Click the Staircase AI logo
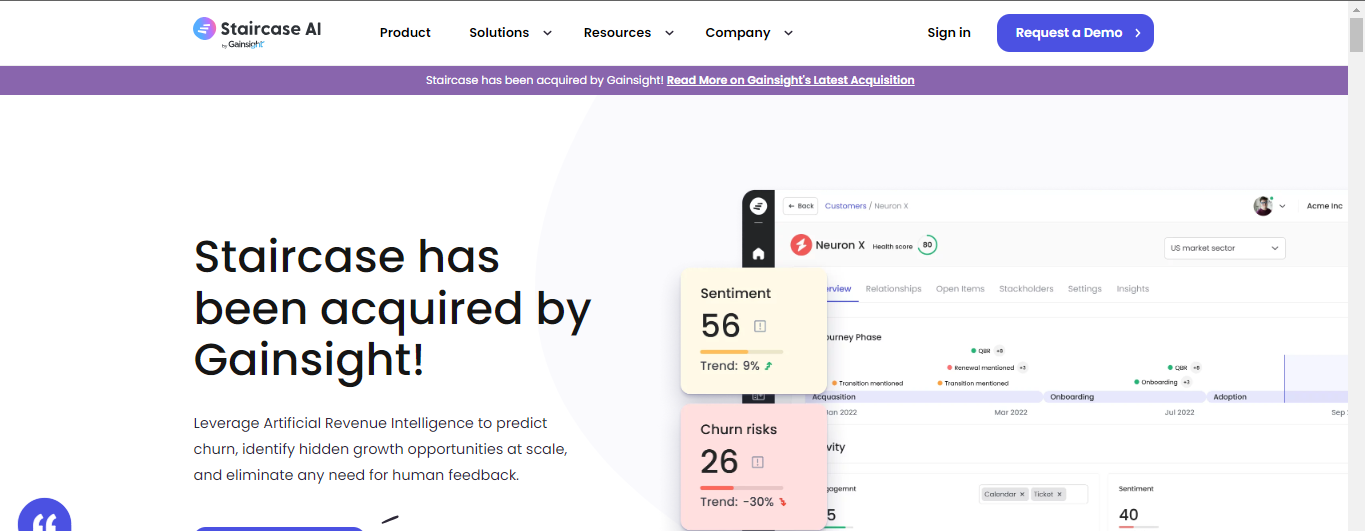Viewport: 1365px width, 531px height. click(x=257, y=32)
